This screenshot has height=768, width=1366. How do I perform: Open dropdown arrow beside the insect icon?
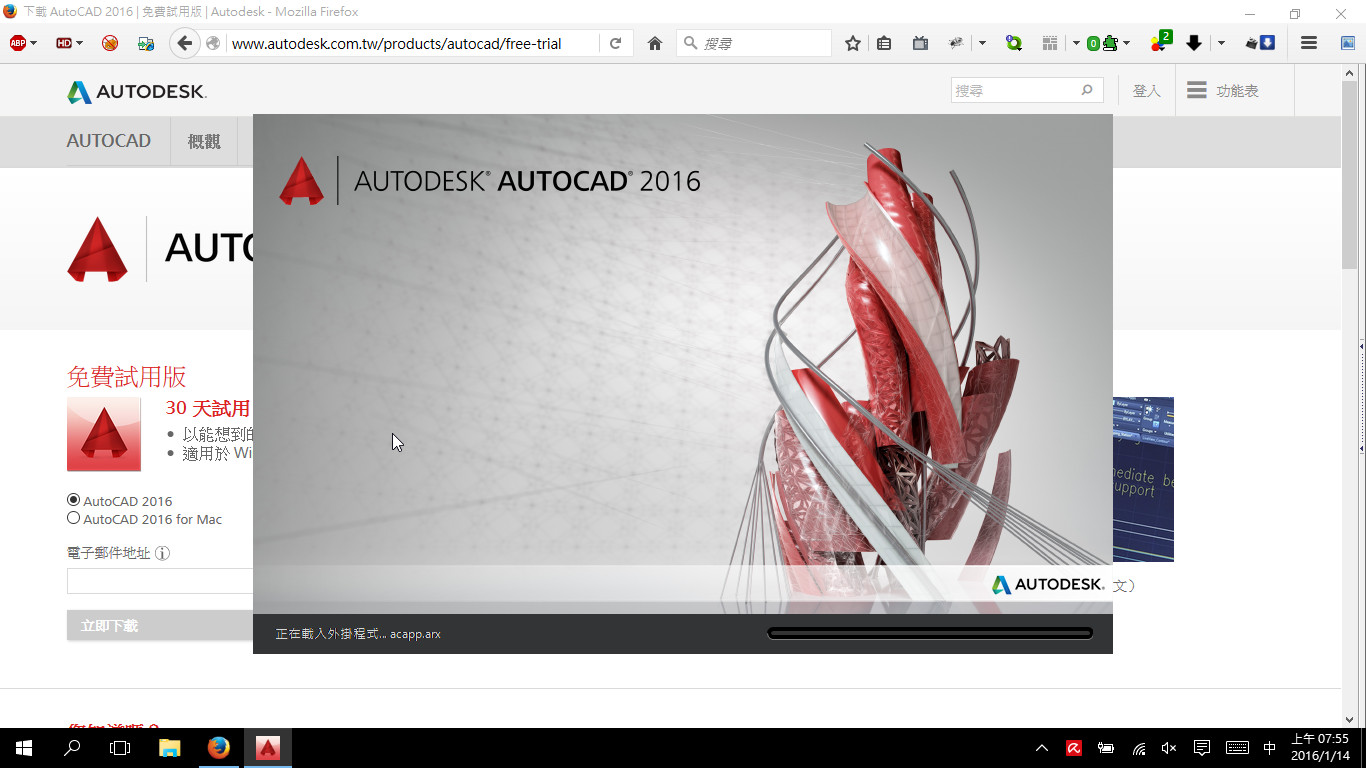pyautogui.click(x=982, y=43)
